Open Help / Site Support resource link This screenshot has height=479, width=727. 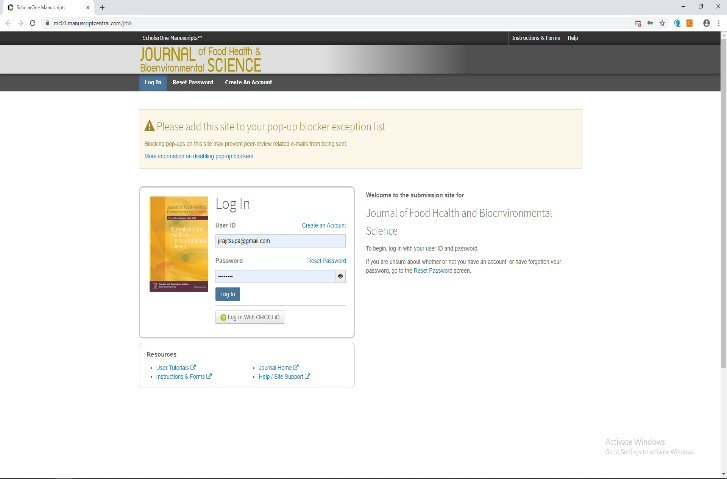pos(284,377)
